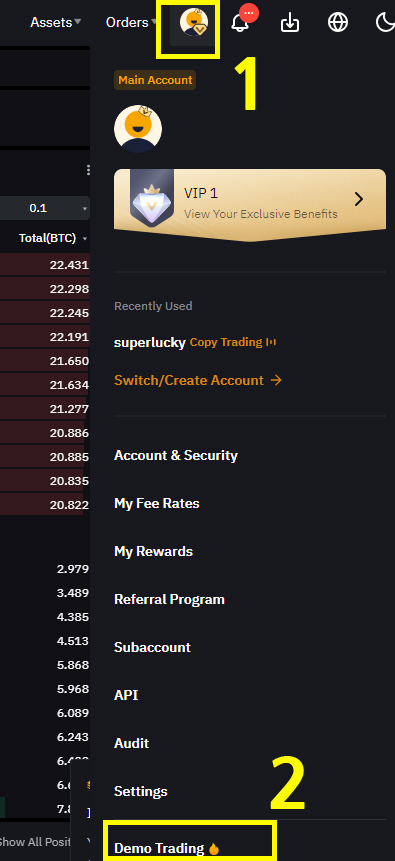Open the notifications bell

(240, 23)
